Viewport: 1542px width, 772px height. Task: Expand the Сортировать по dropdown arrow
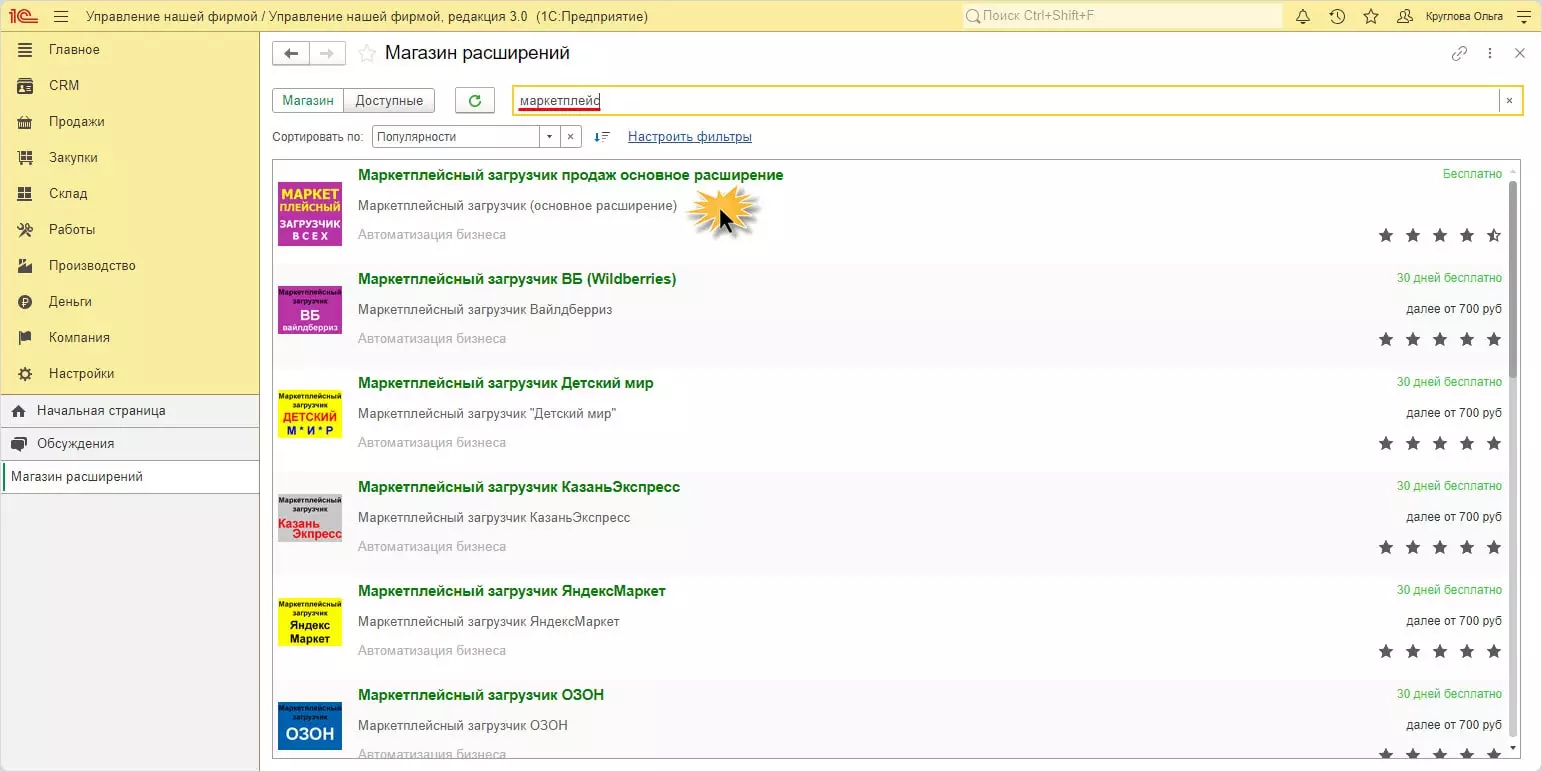pyautogui.click(x=549, y=137)
